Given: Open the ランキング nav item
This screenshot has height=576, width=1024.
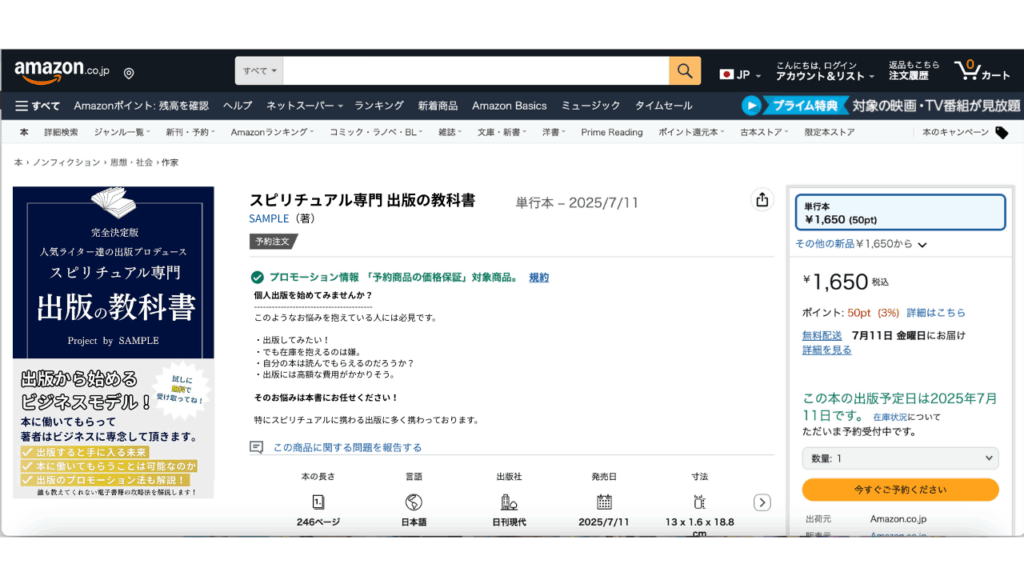Looking at the screenshot, I should (x=379, y=106).
